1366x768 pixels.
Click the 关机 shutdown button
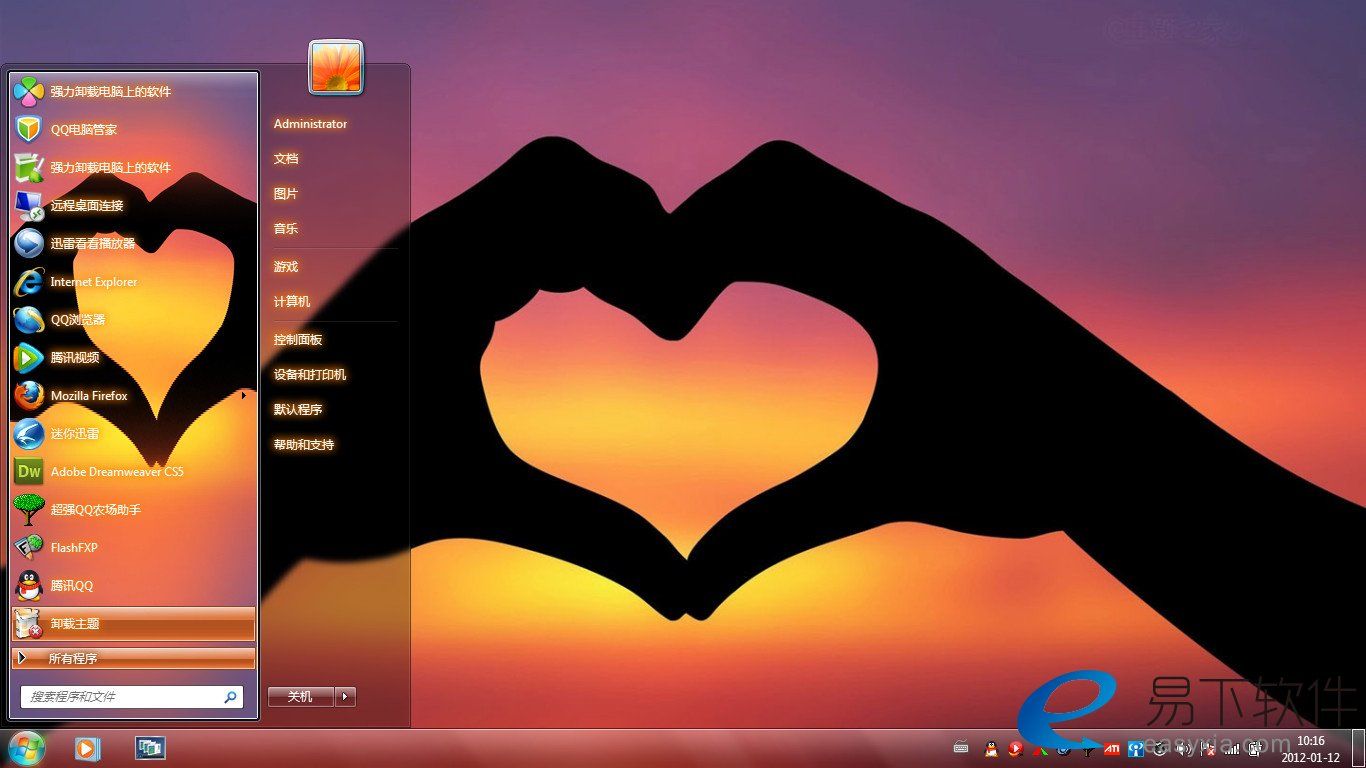tap(301, 697)
